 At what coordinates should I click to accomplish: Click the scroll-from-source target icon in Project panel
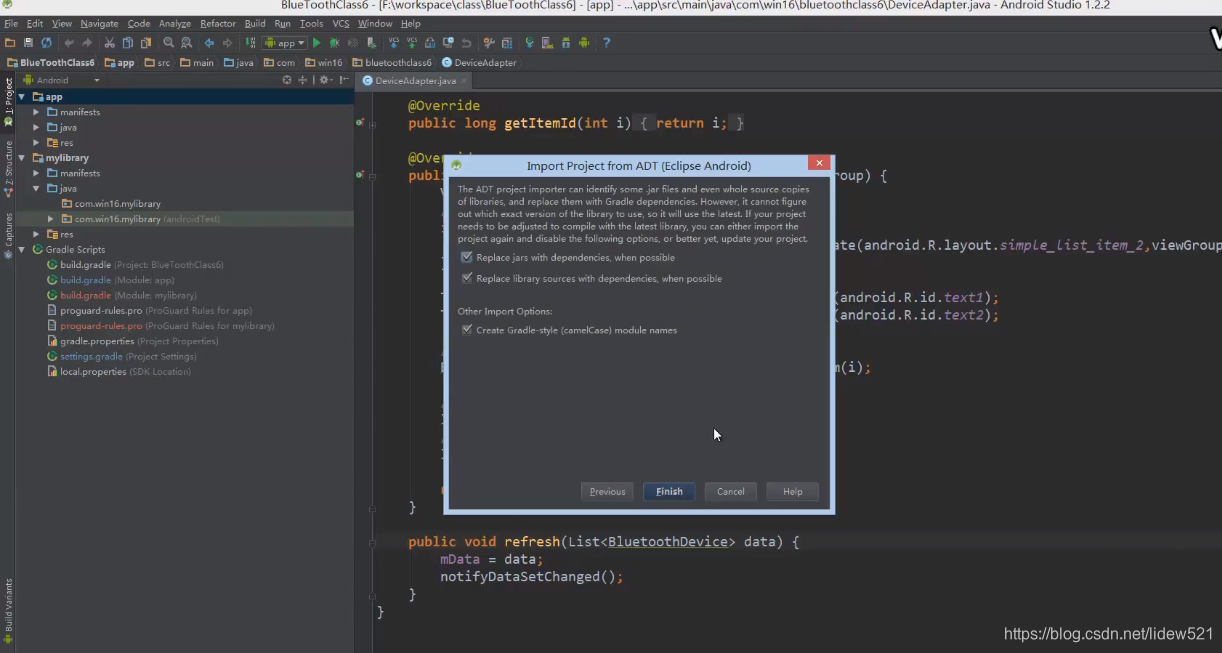point(287,80)
